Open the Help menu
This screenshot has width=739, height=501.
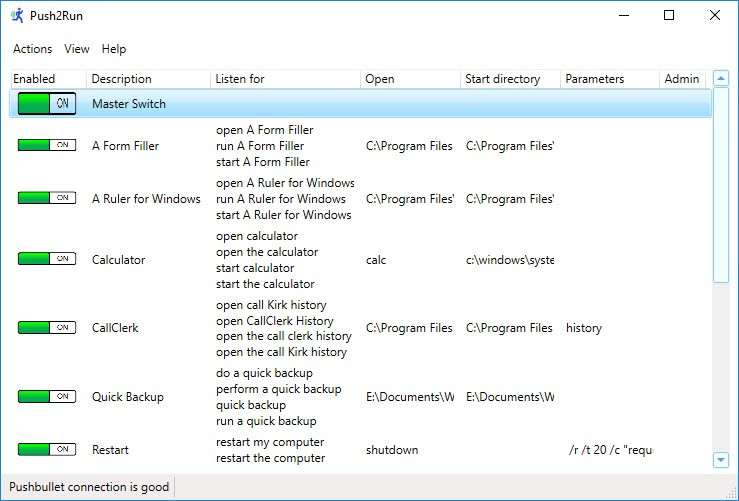pyautogui.click(x=114, y=49)
